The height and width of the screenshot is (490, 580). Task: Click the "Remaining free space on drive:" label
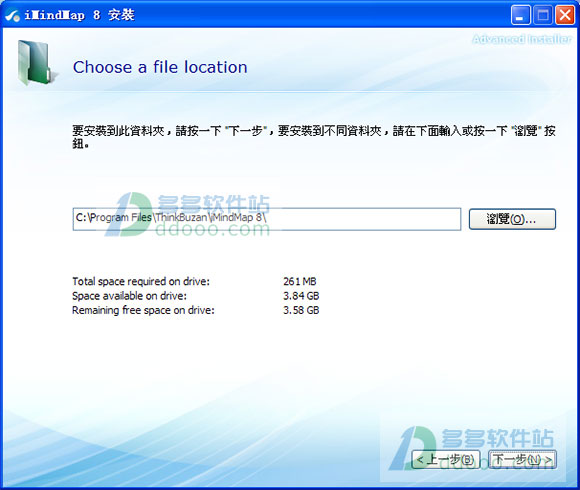click(x=143, y=310)
